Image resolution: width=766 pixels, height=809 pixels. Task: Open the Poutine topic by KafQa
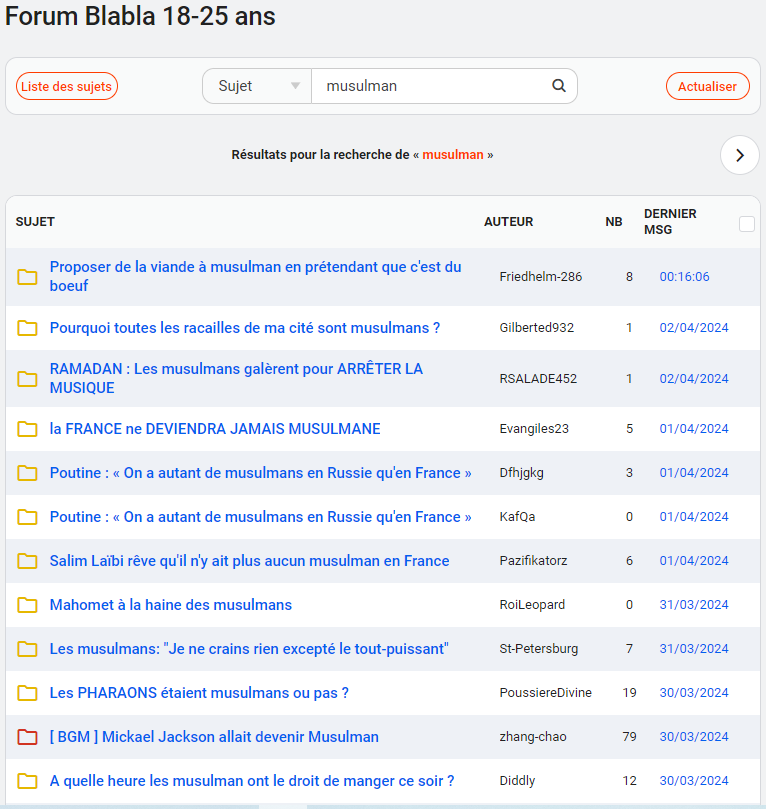coord(260,517)
